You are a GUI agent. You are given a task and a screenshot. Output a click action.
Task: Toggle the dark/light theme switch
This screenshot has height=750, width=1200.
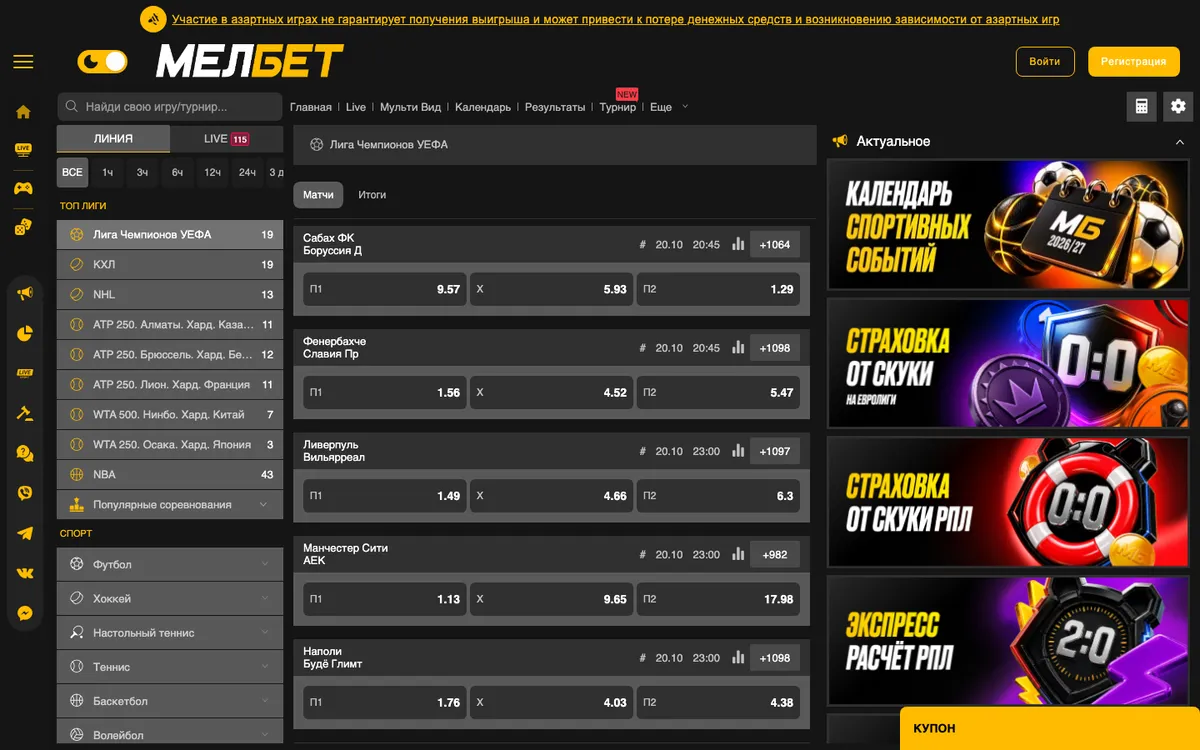(103, 62)
